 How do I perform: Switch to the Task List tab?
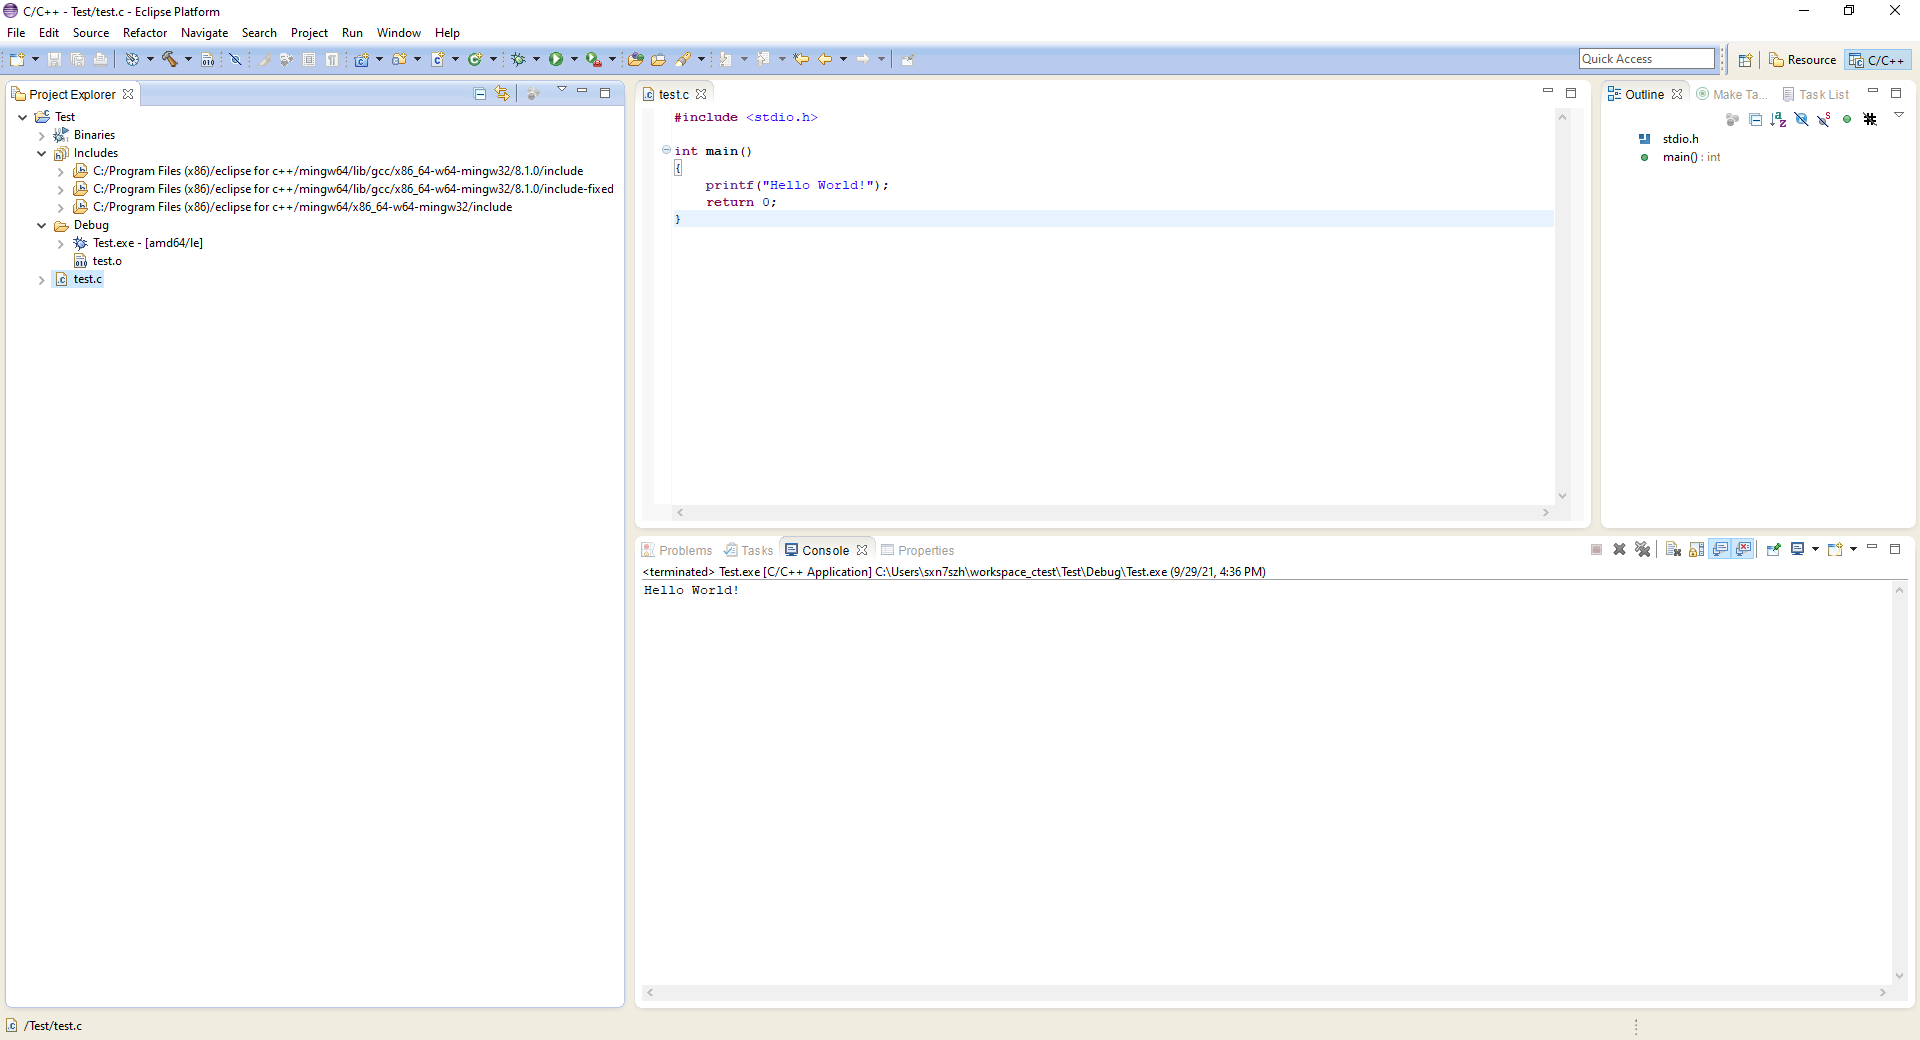1816,95
